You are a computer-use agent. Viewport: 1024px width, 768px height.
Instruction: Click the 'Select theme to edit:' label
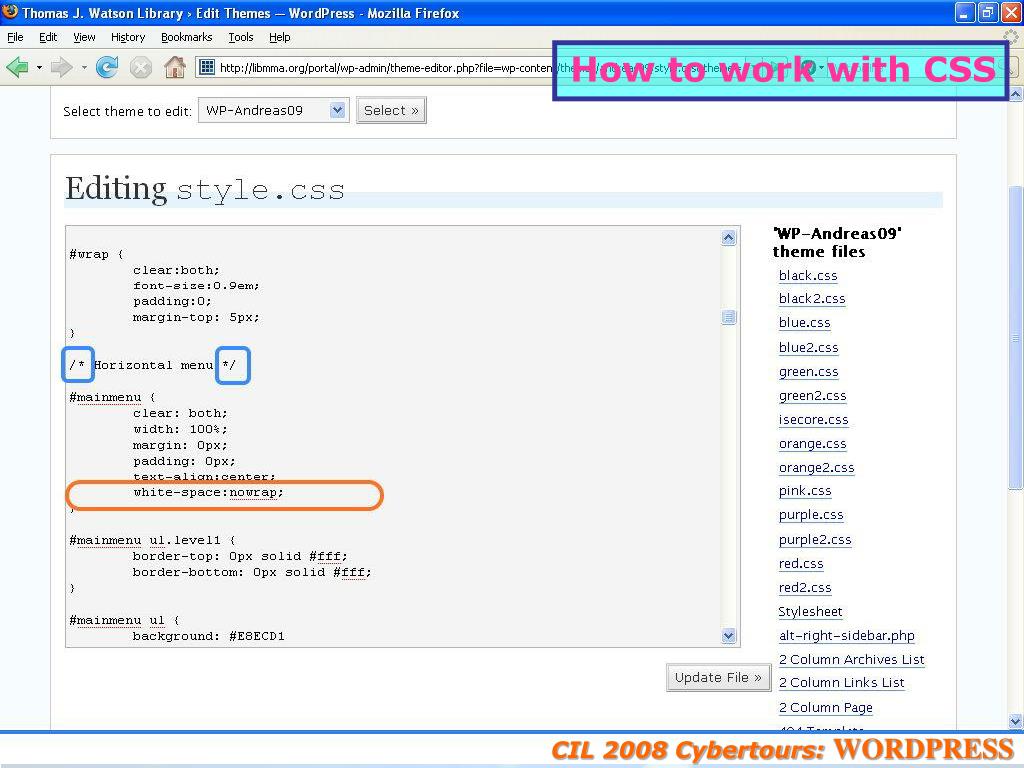pyautogui.click(x=127, y=111)
